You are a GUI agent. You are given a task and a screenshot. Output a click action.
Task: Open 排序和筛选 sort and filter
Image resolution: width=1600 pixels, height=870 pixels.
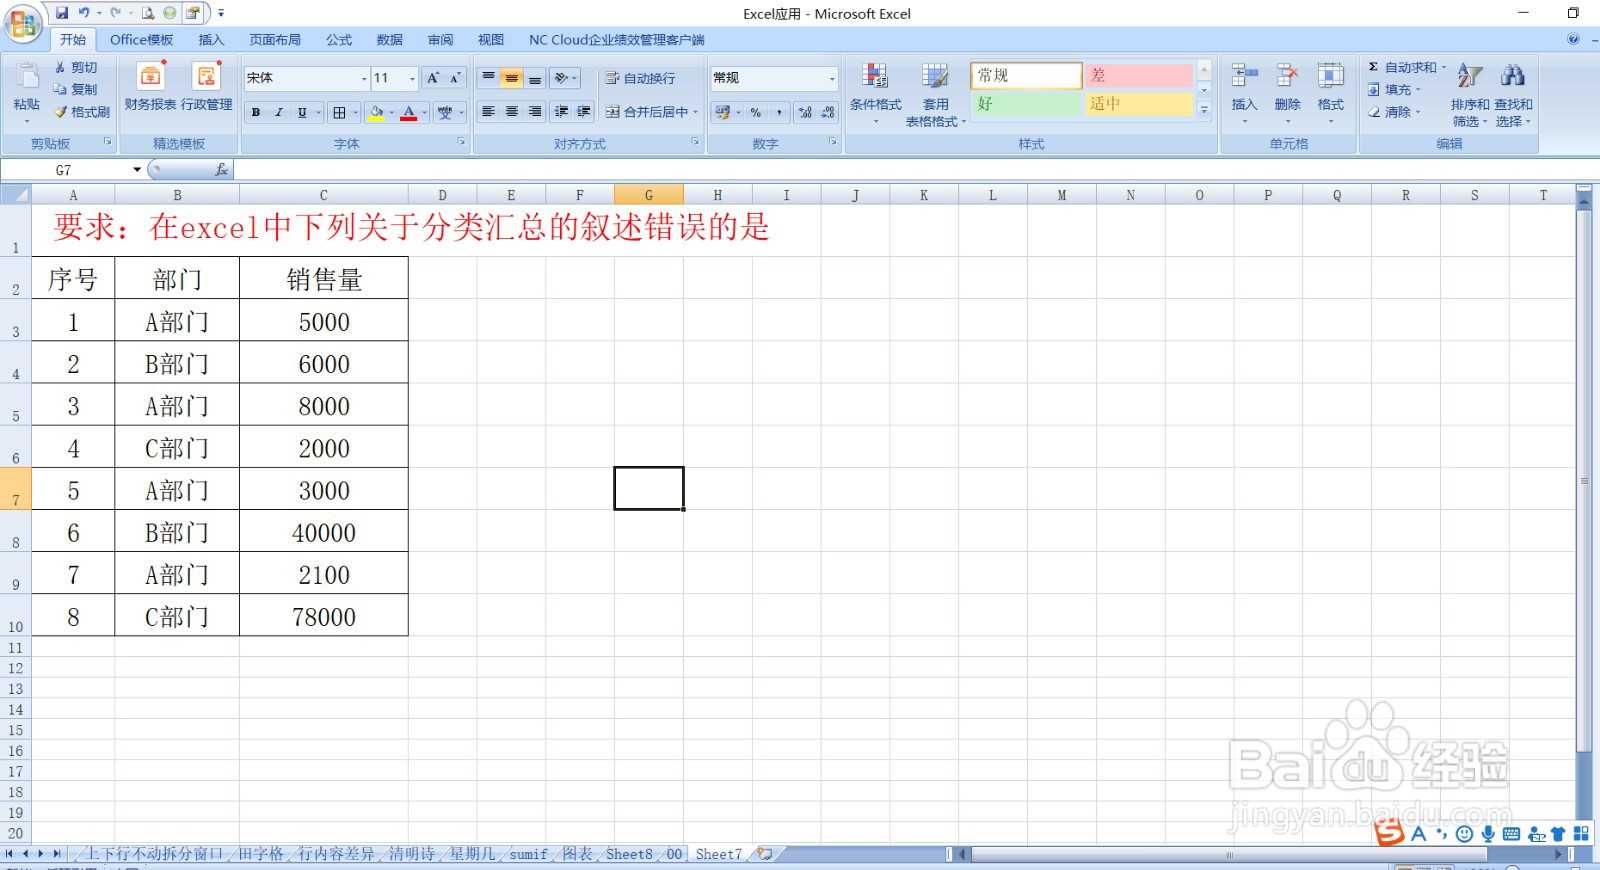[1470, 94]
